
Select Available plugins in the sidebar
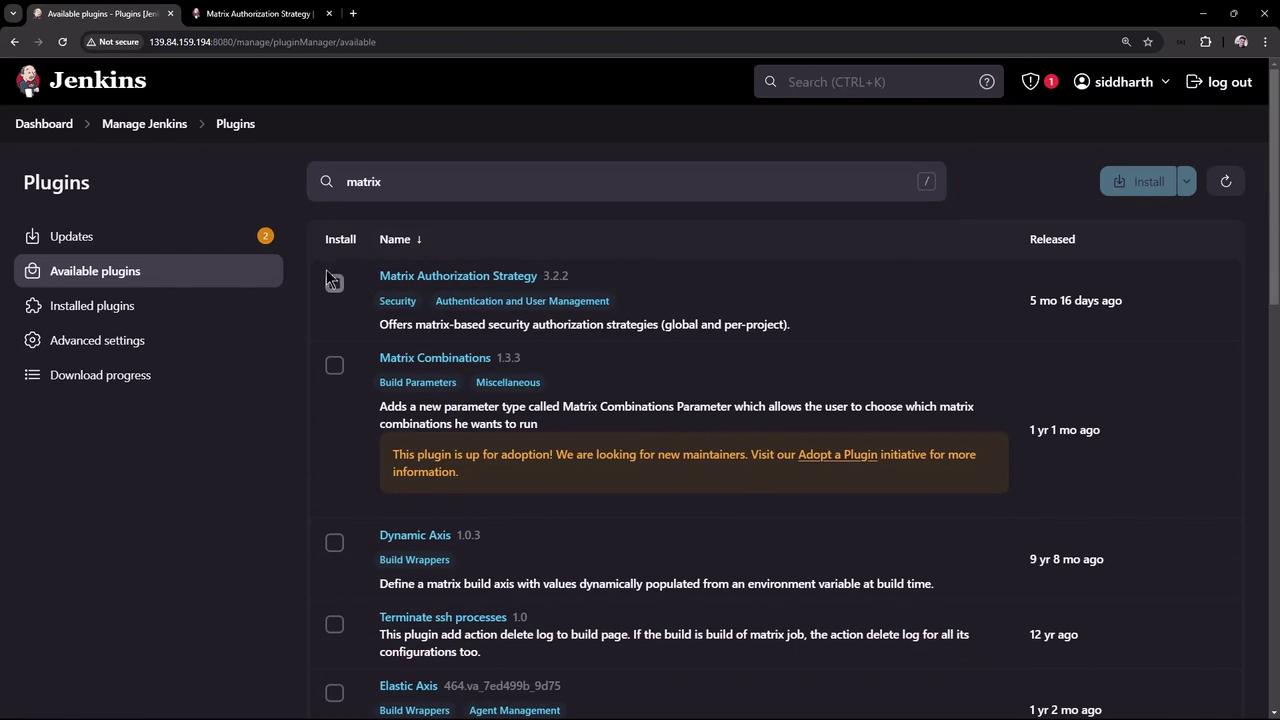149,271
